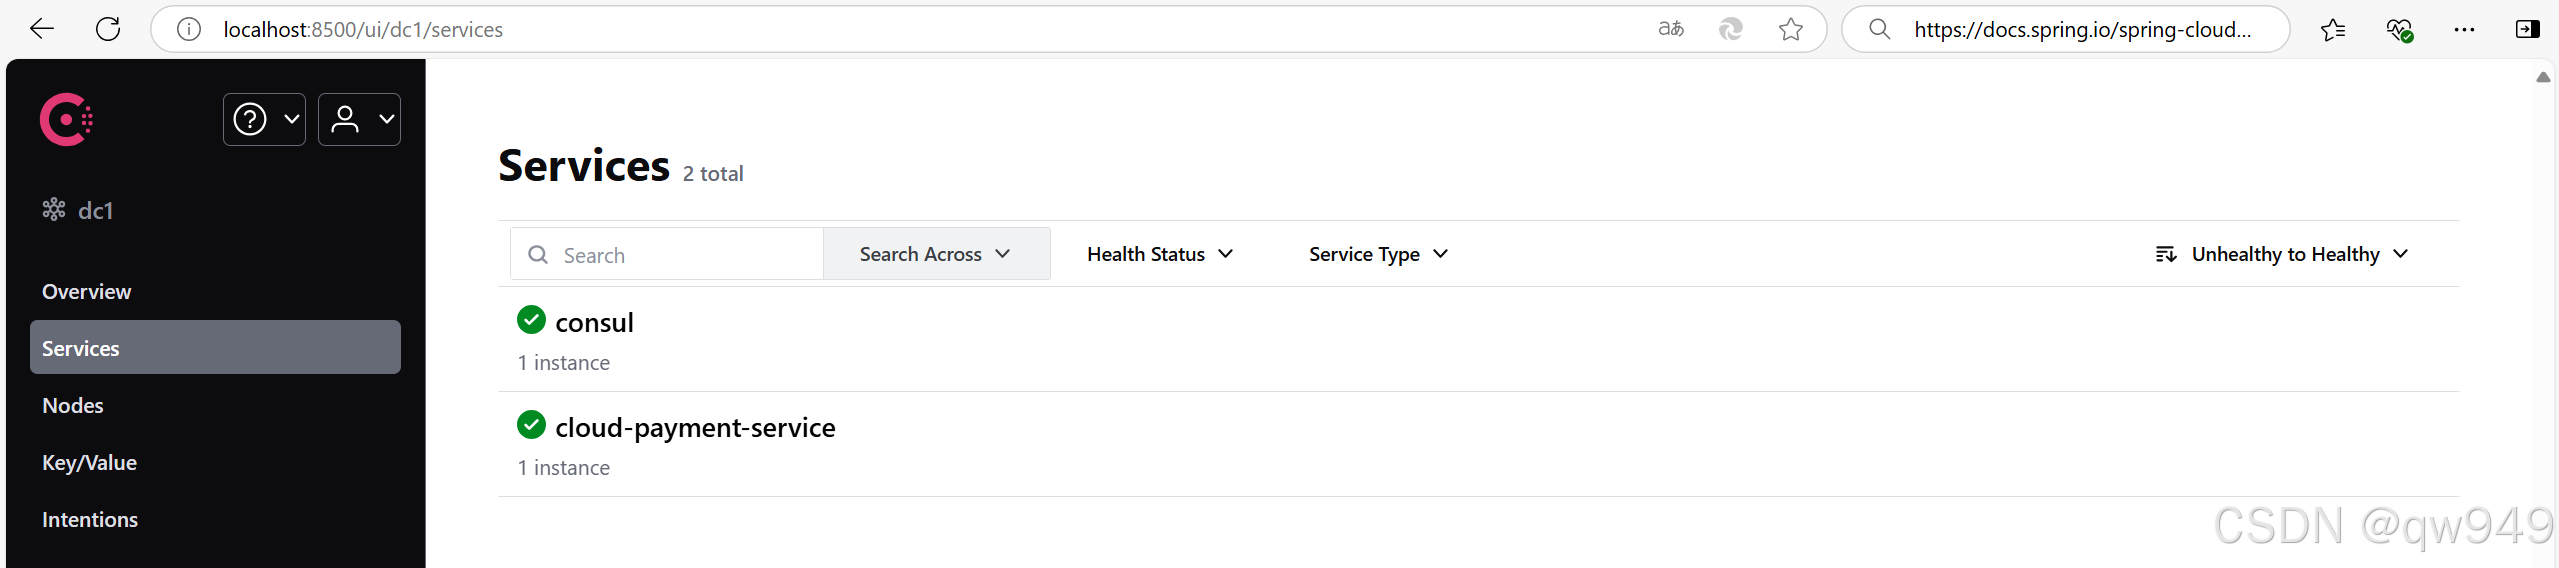Expand the Search Across dropdown
The image size is (2559, 568).
tap(936, 254)
